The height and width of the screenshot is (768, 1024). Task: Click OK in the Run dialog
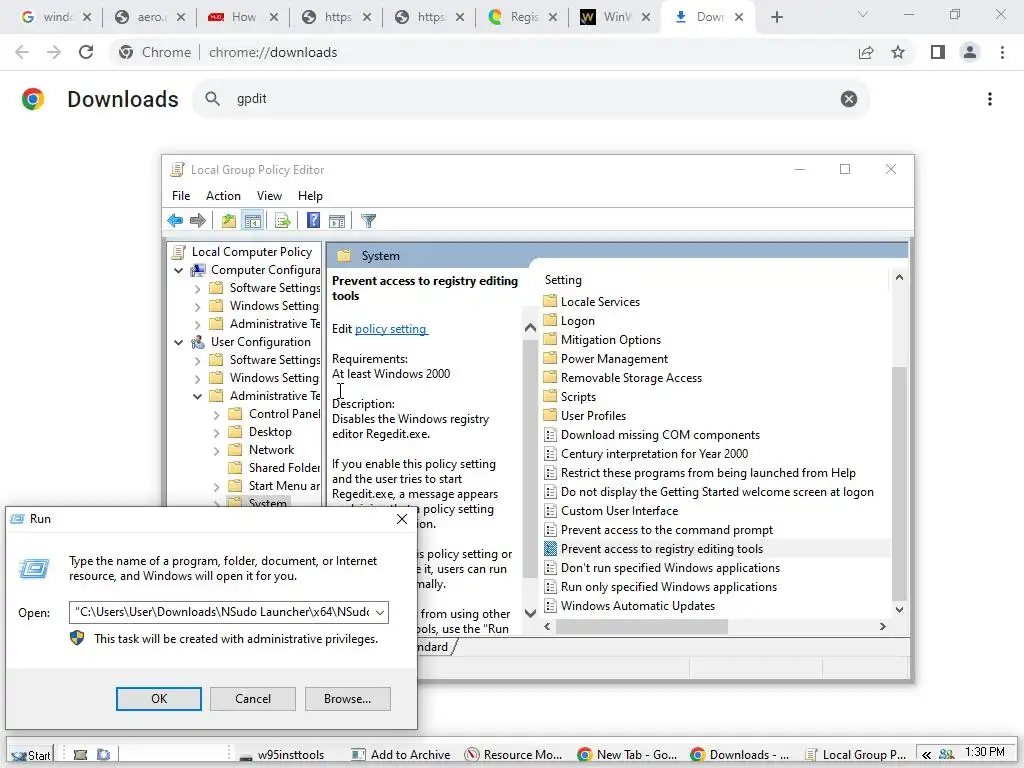(159, 699)
